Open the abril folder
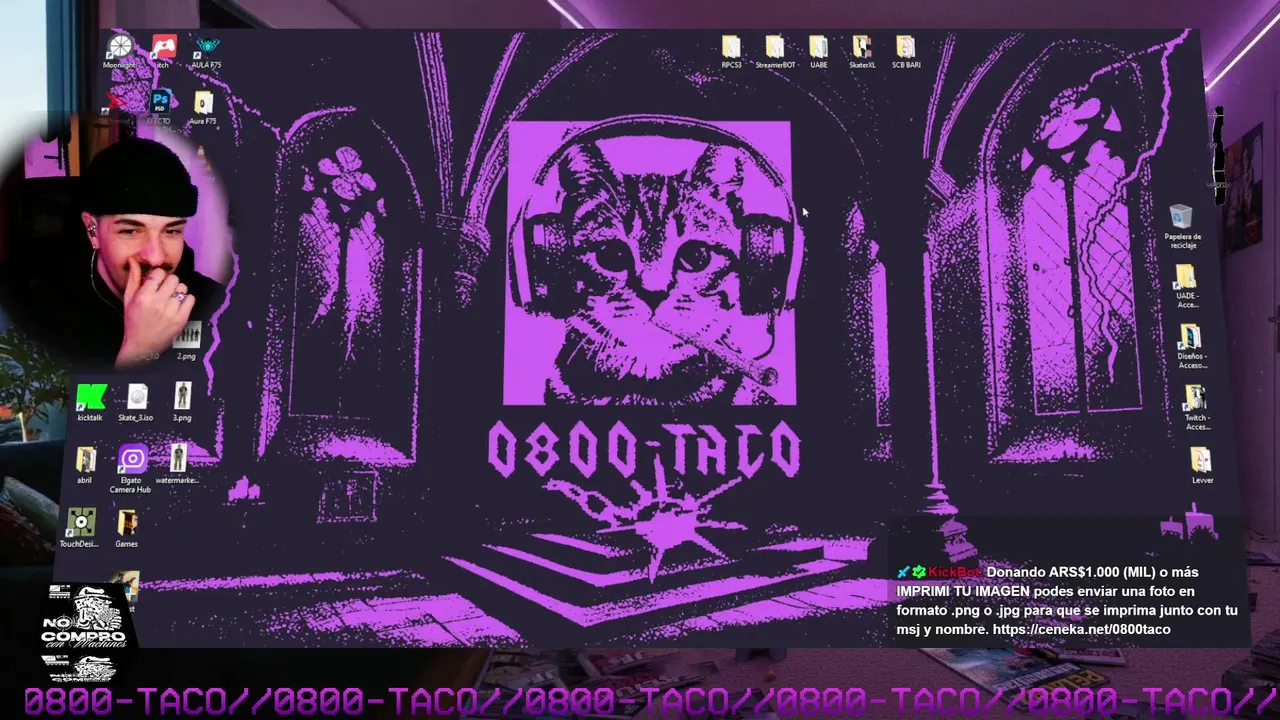The image size is (1280, 720). (x=85, y=465)
